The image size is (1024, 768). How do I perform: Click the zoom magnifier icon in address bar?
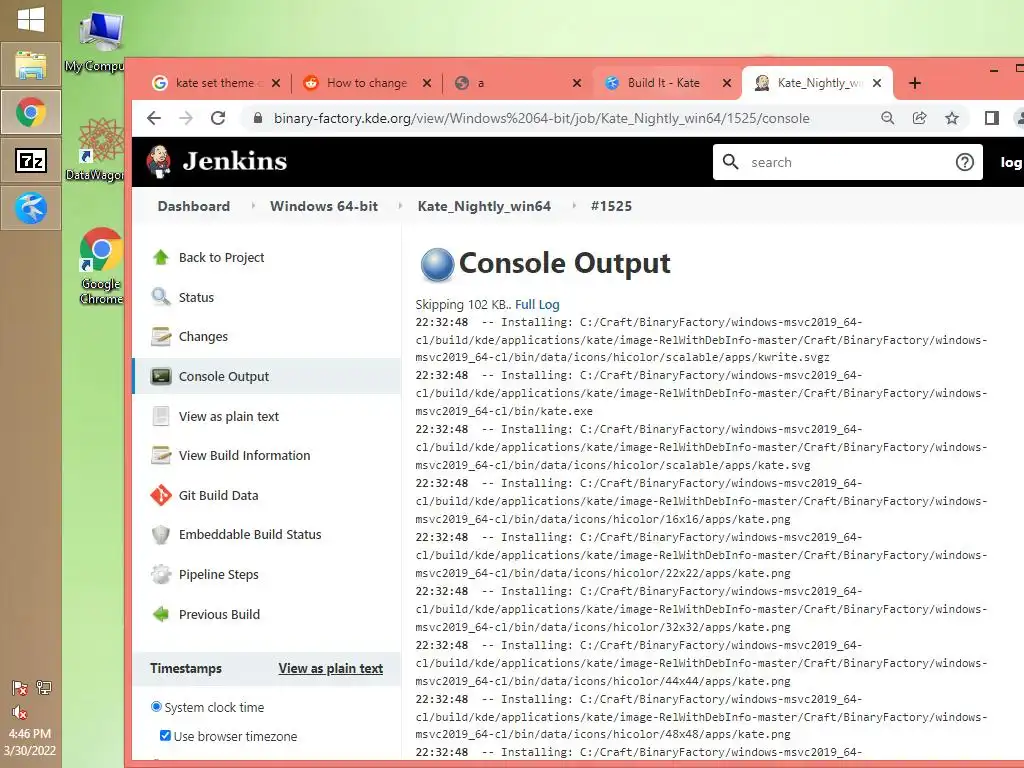pos(888,118)
